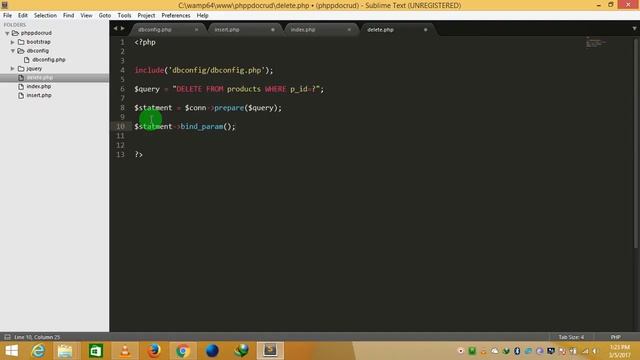Expand the bootstrap folder
Screen dimensions: 640x360
tap(13, 42)
